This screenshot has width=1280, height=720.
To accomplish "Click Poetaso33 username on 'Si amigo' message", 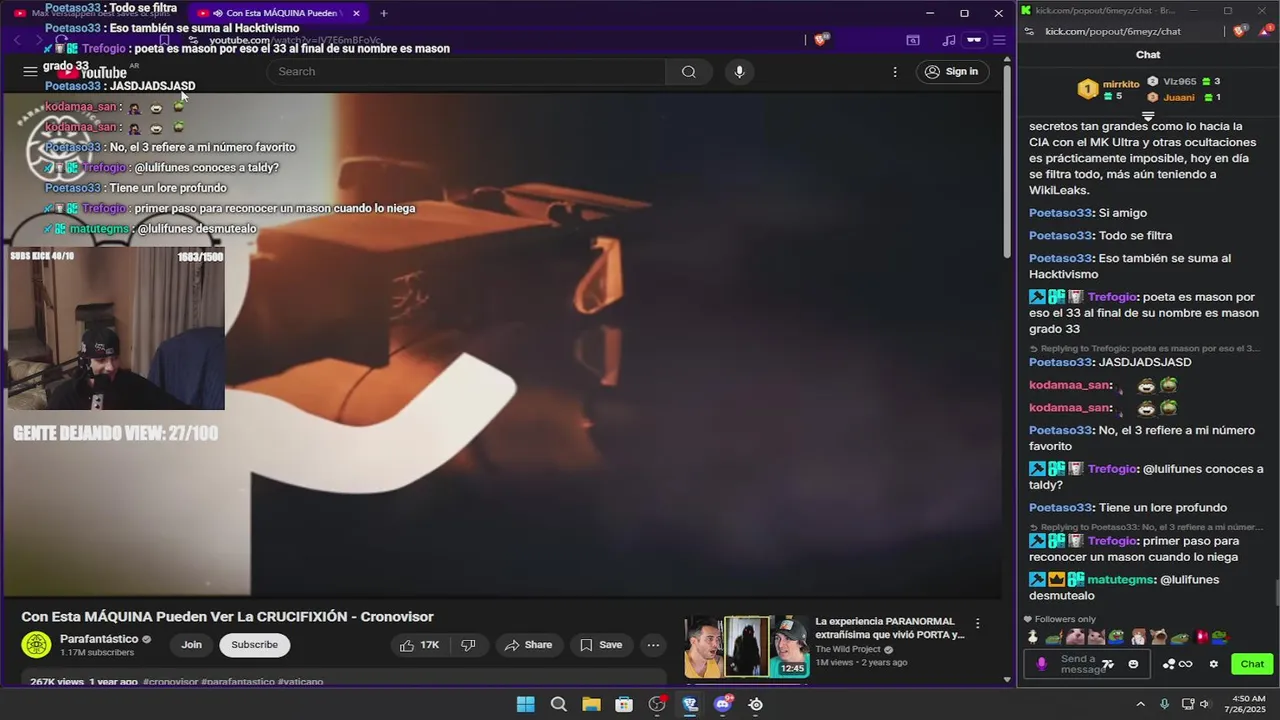I will pos(1060,213).
